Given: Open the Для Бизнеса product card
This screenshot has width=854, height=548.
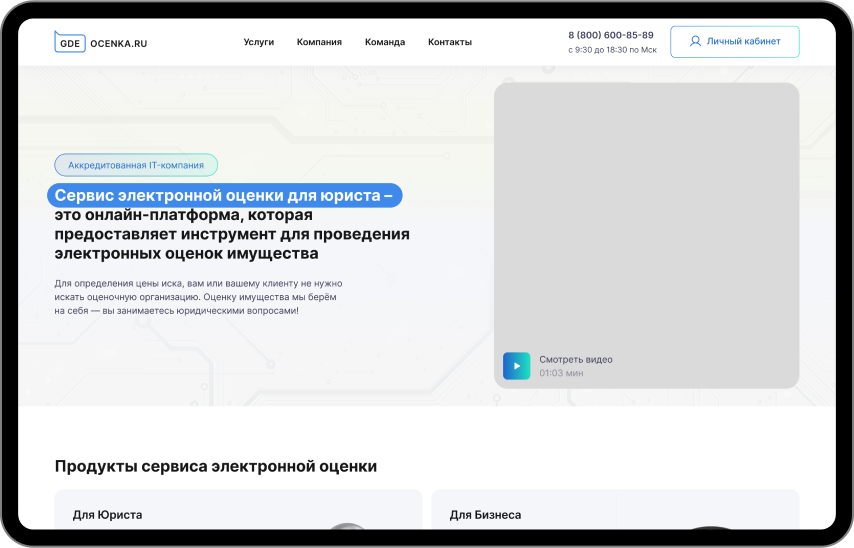Looking at the screenshot, I should (614, 510).
